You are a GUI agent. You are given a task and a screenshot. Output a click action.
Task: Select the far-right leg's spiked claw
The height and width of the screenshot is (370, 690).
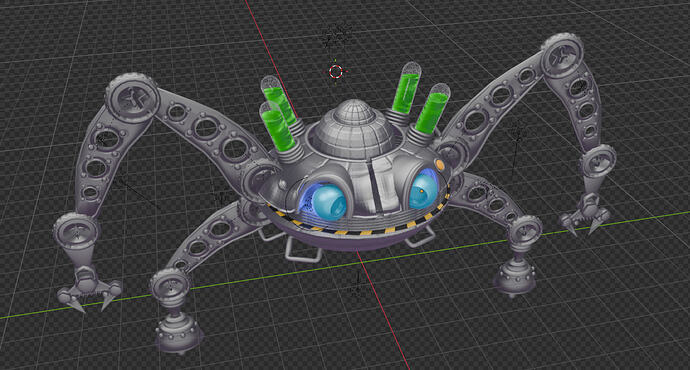pyautogui.click(x=585, y=216)
